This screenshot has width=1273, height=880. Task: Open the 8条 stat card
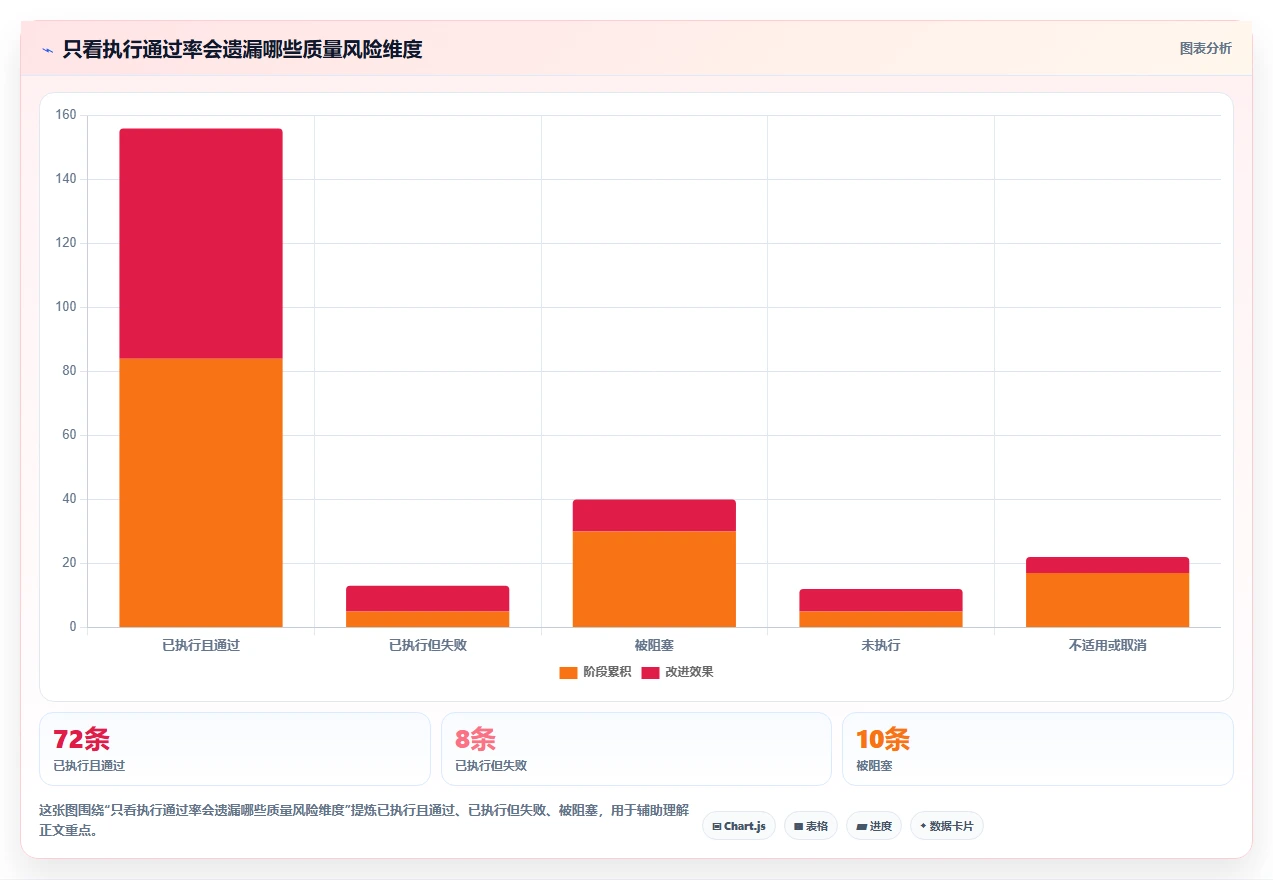[636, 749]
